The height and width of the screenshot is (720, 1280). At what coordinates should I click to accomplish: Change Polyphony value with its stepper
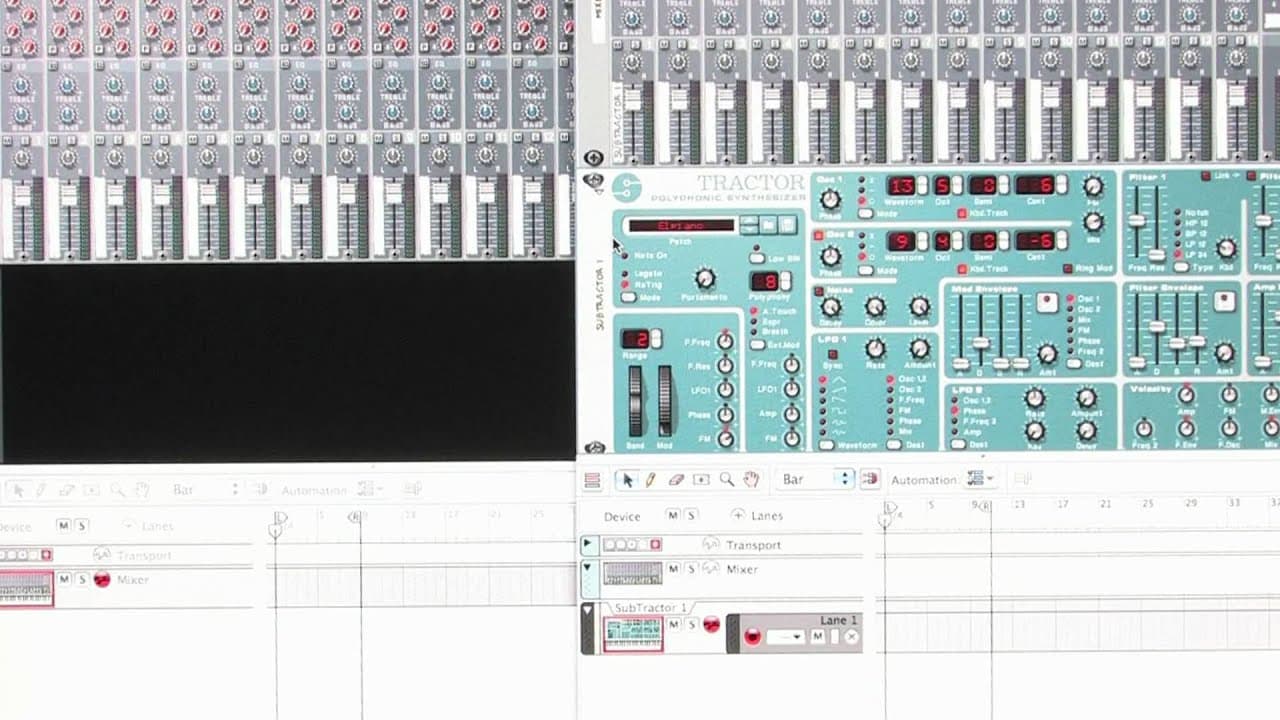pos(785,282)
